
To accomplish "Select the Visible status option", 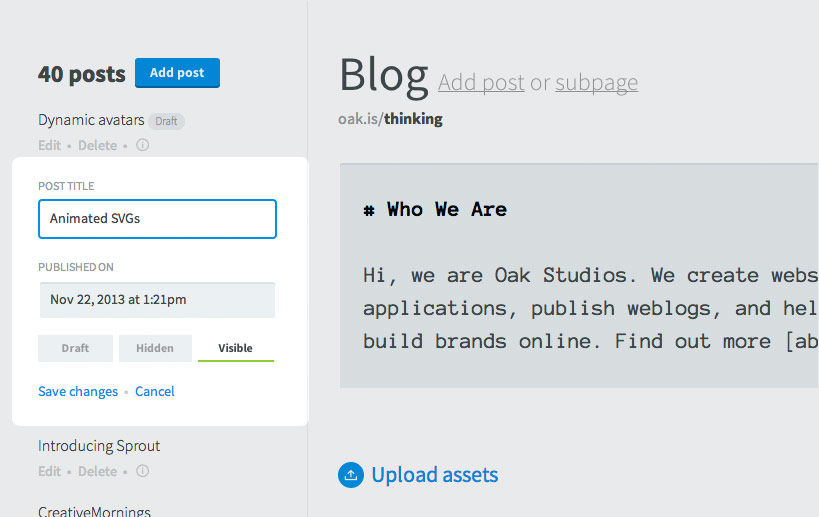I will pyautogui.click(x=236, y=348).
